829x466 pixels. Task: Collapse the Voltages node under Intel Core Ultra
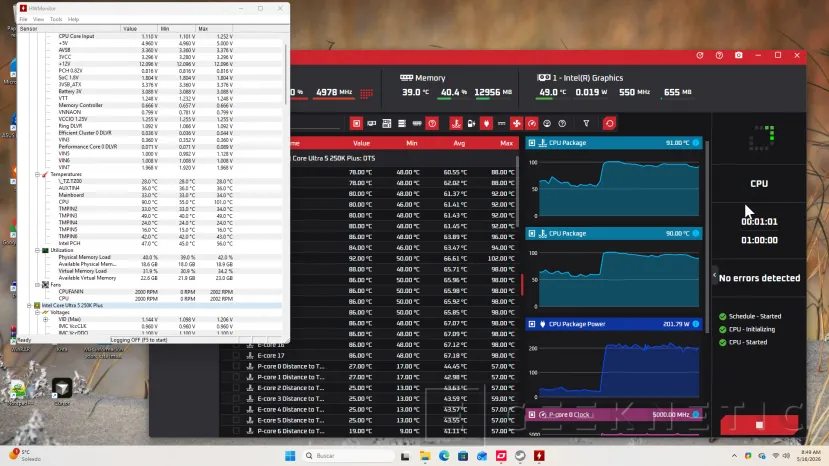[x=38, y=312]
